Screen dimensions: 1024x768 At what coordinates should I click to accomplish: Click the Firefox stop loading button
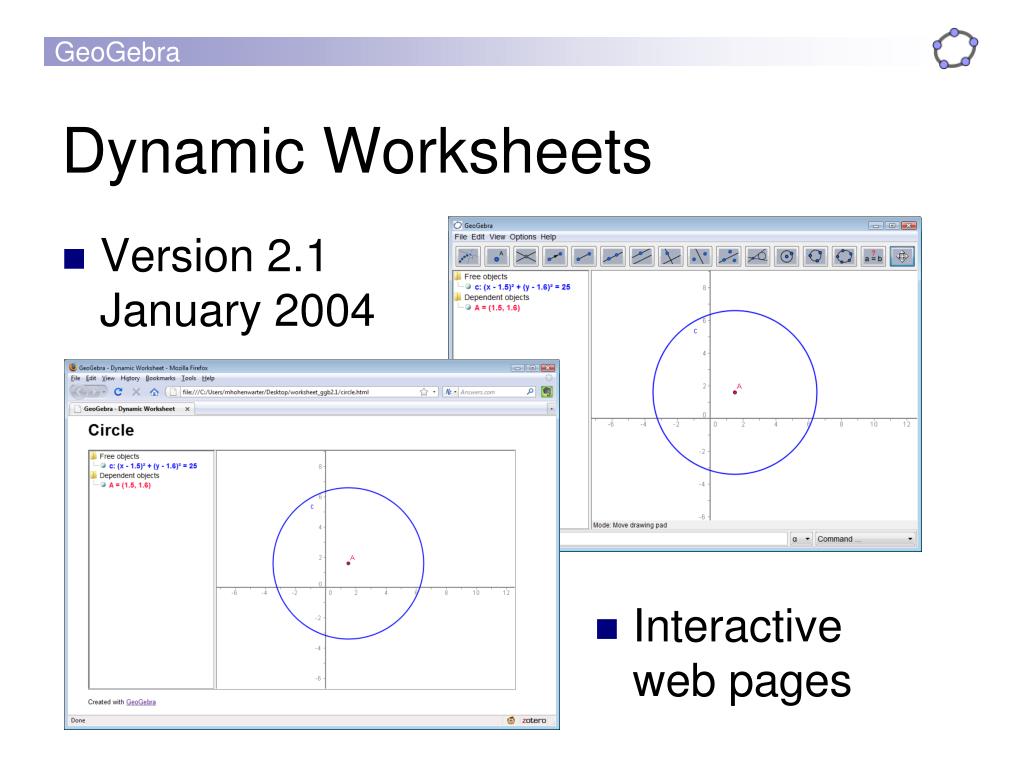(136, 392)
